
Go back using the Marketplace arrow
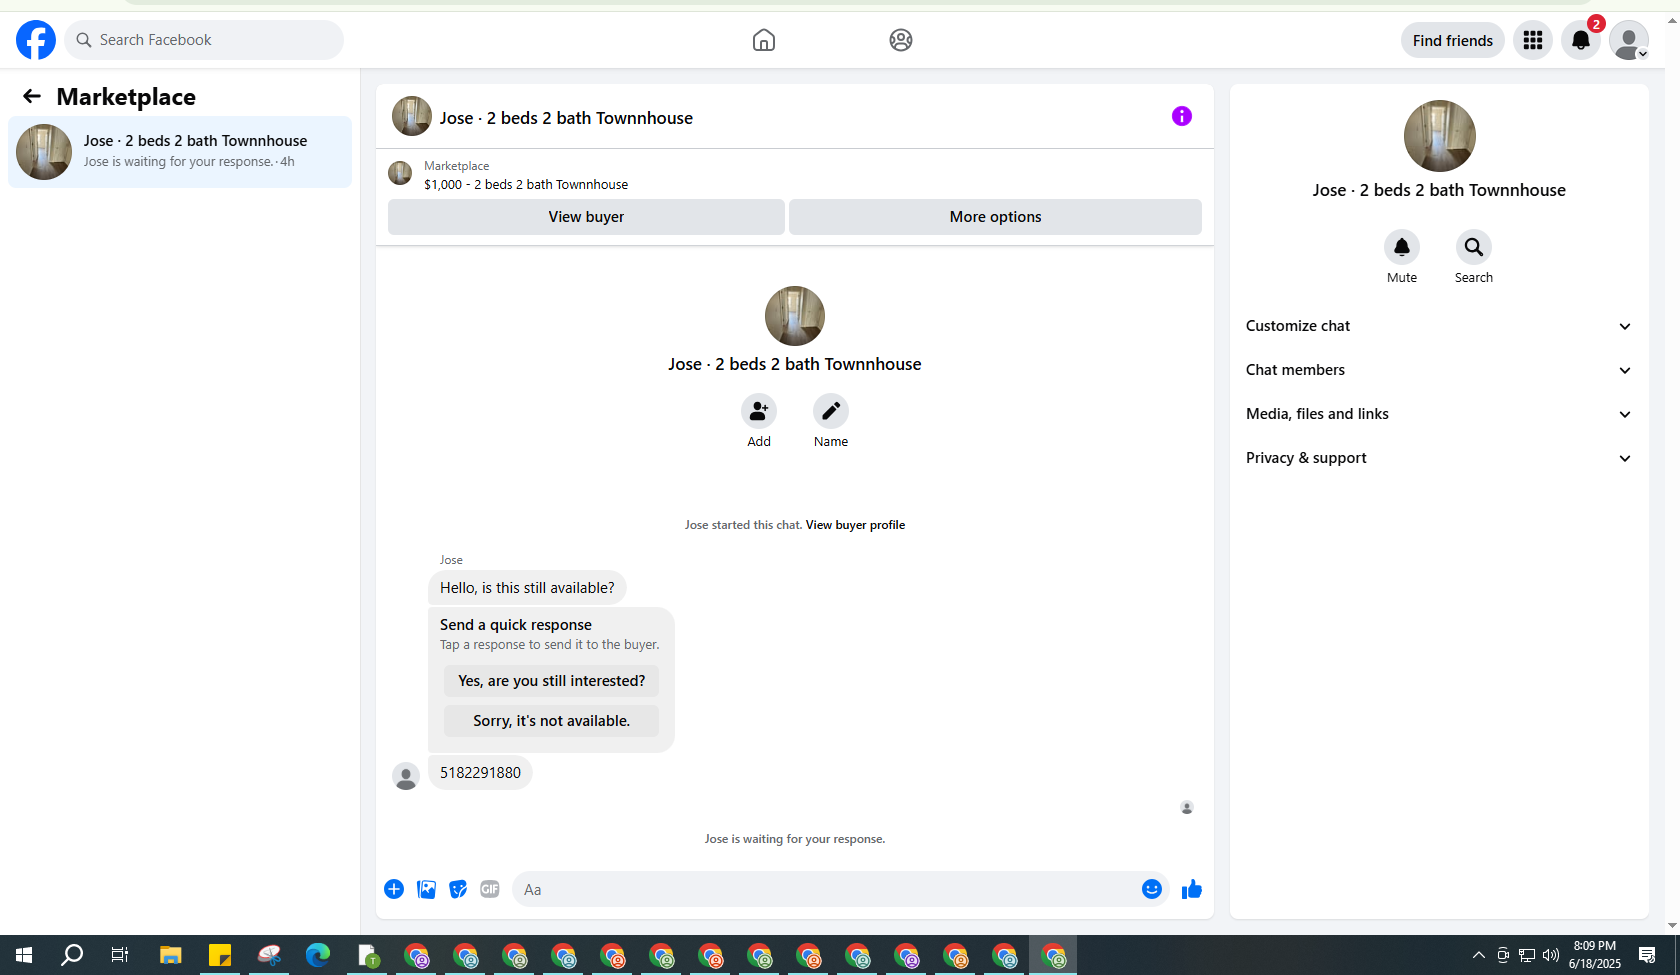(x=32, y=96)
